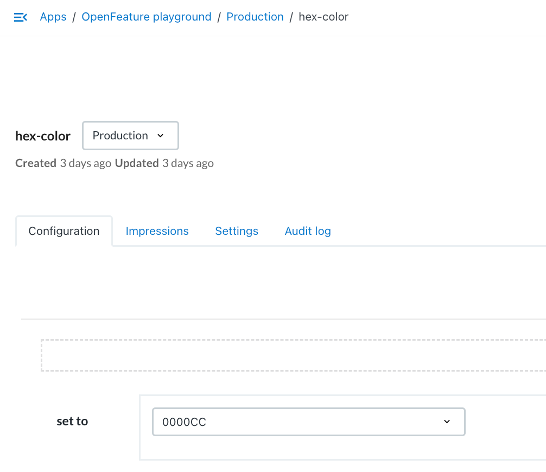
Task: Click the 0000CC selected value text
Action: (x=184, y=422)
